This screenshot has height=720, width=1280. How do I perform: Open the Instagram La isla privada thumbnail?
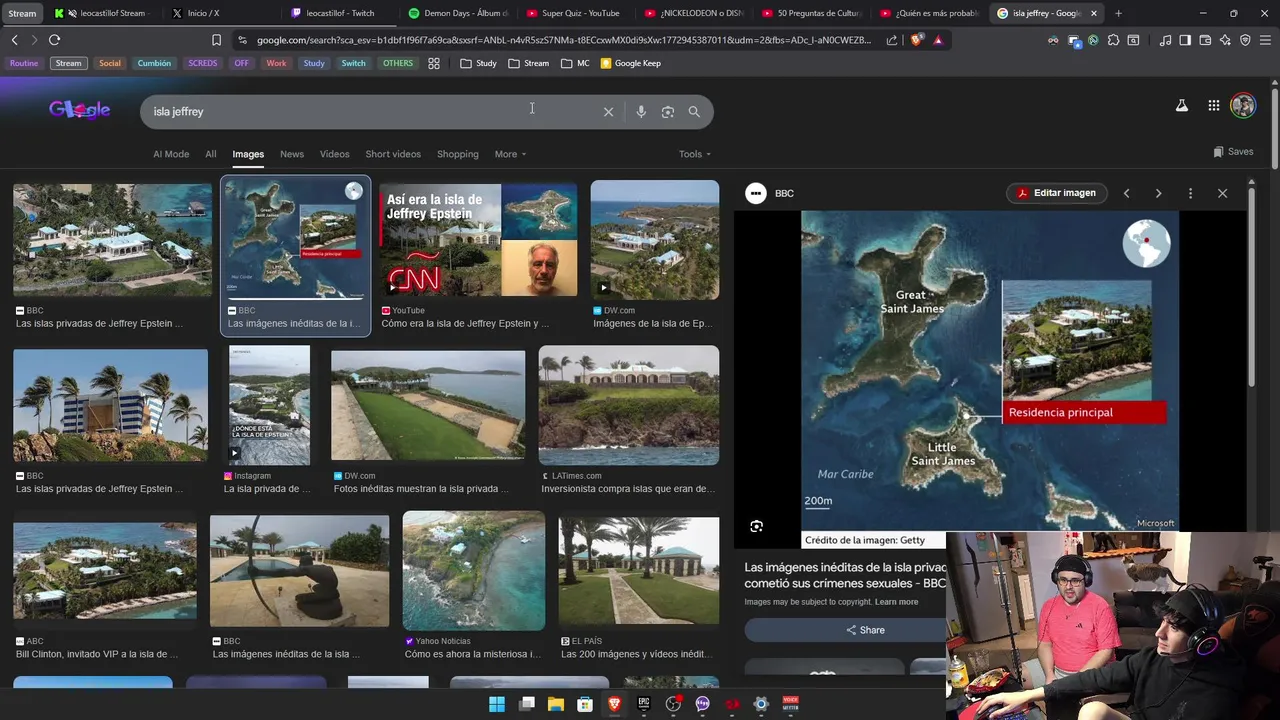coord(269,405)
